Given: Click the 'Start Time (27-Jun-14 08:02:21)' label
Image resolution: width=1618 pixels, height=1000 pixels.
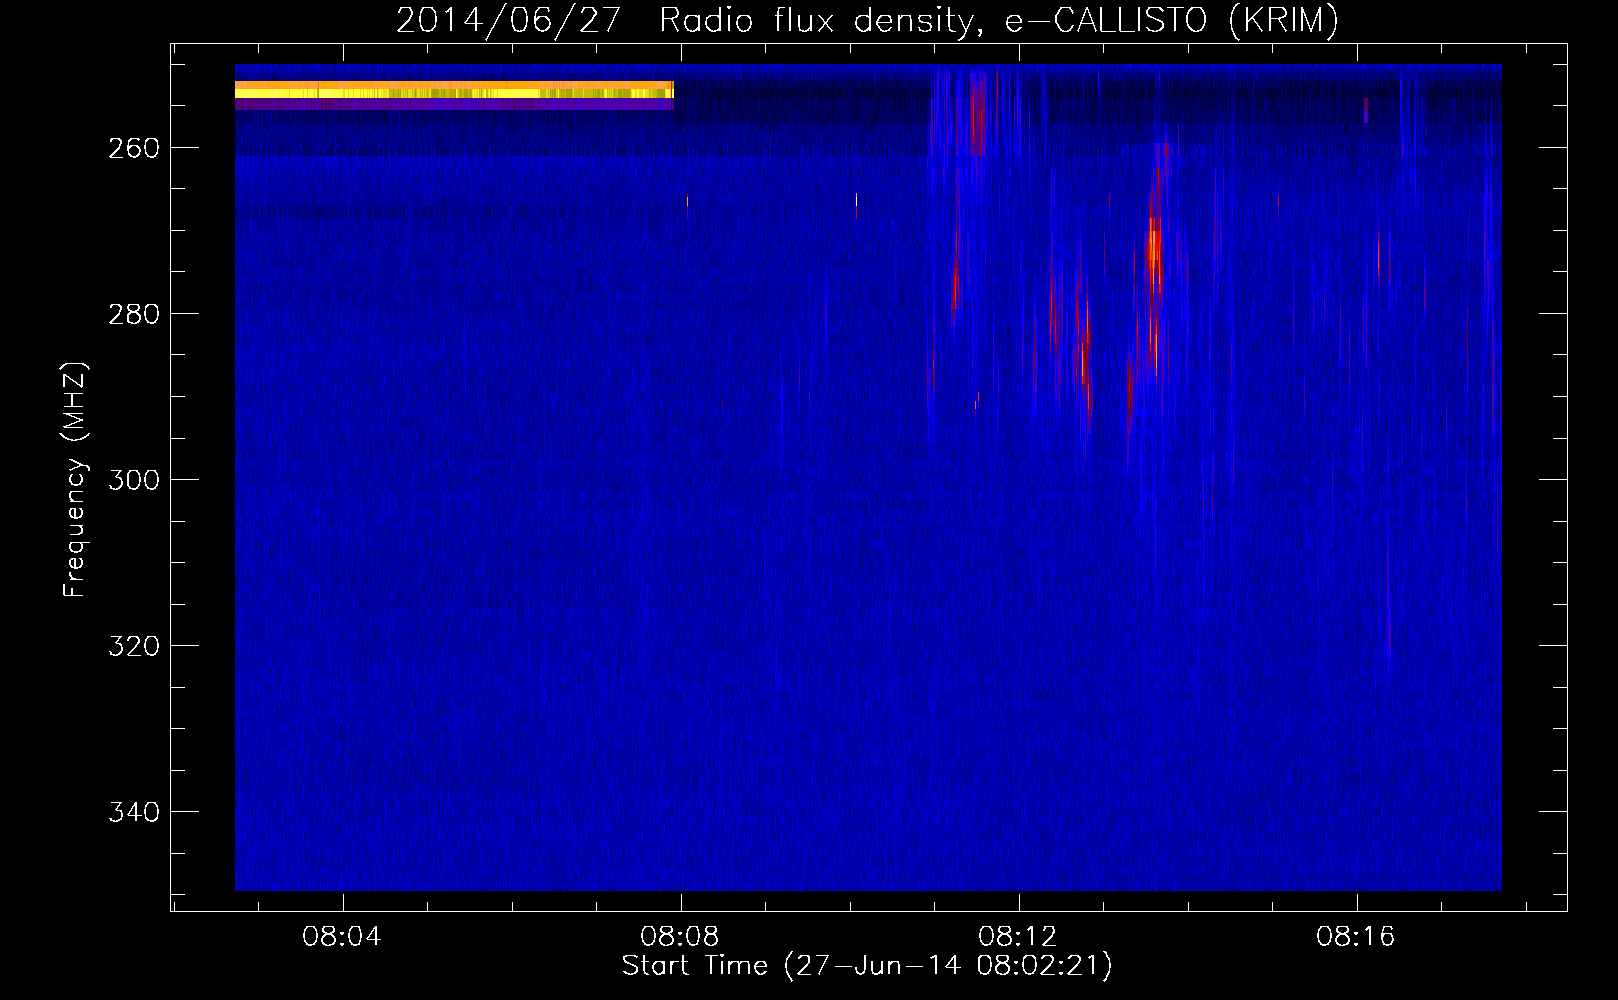Looking at the screenshot, I should coord(867,966).
